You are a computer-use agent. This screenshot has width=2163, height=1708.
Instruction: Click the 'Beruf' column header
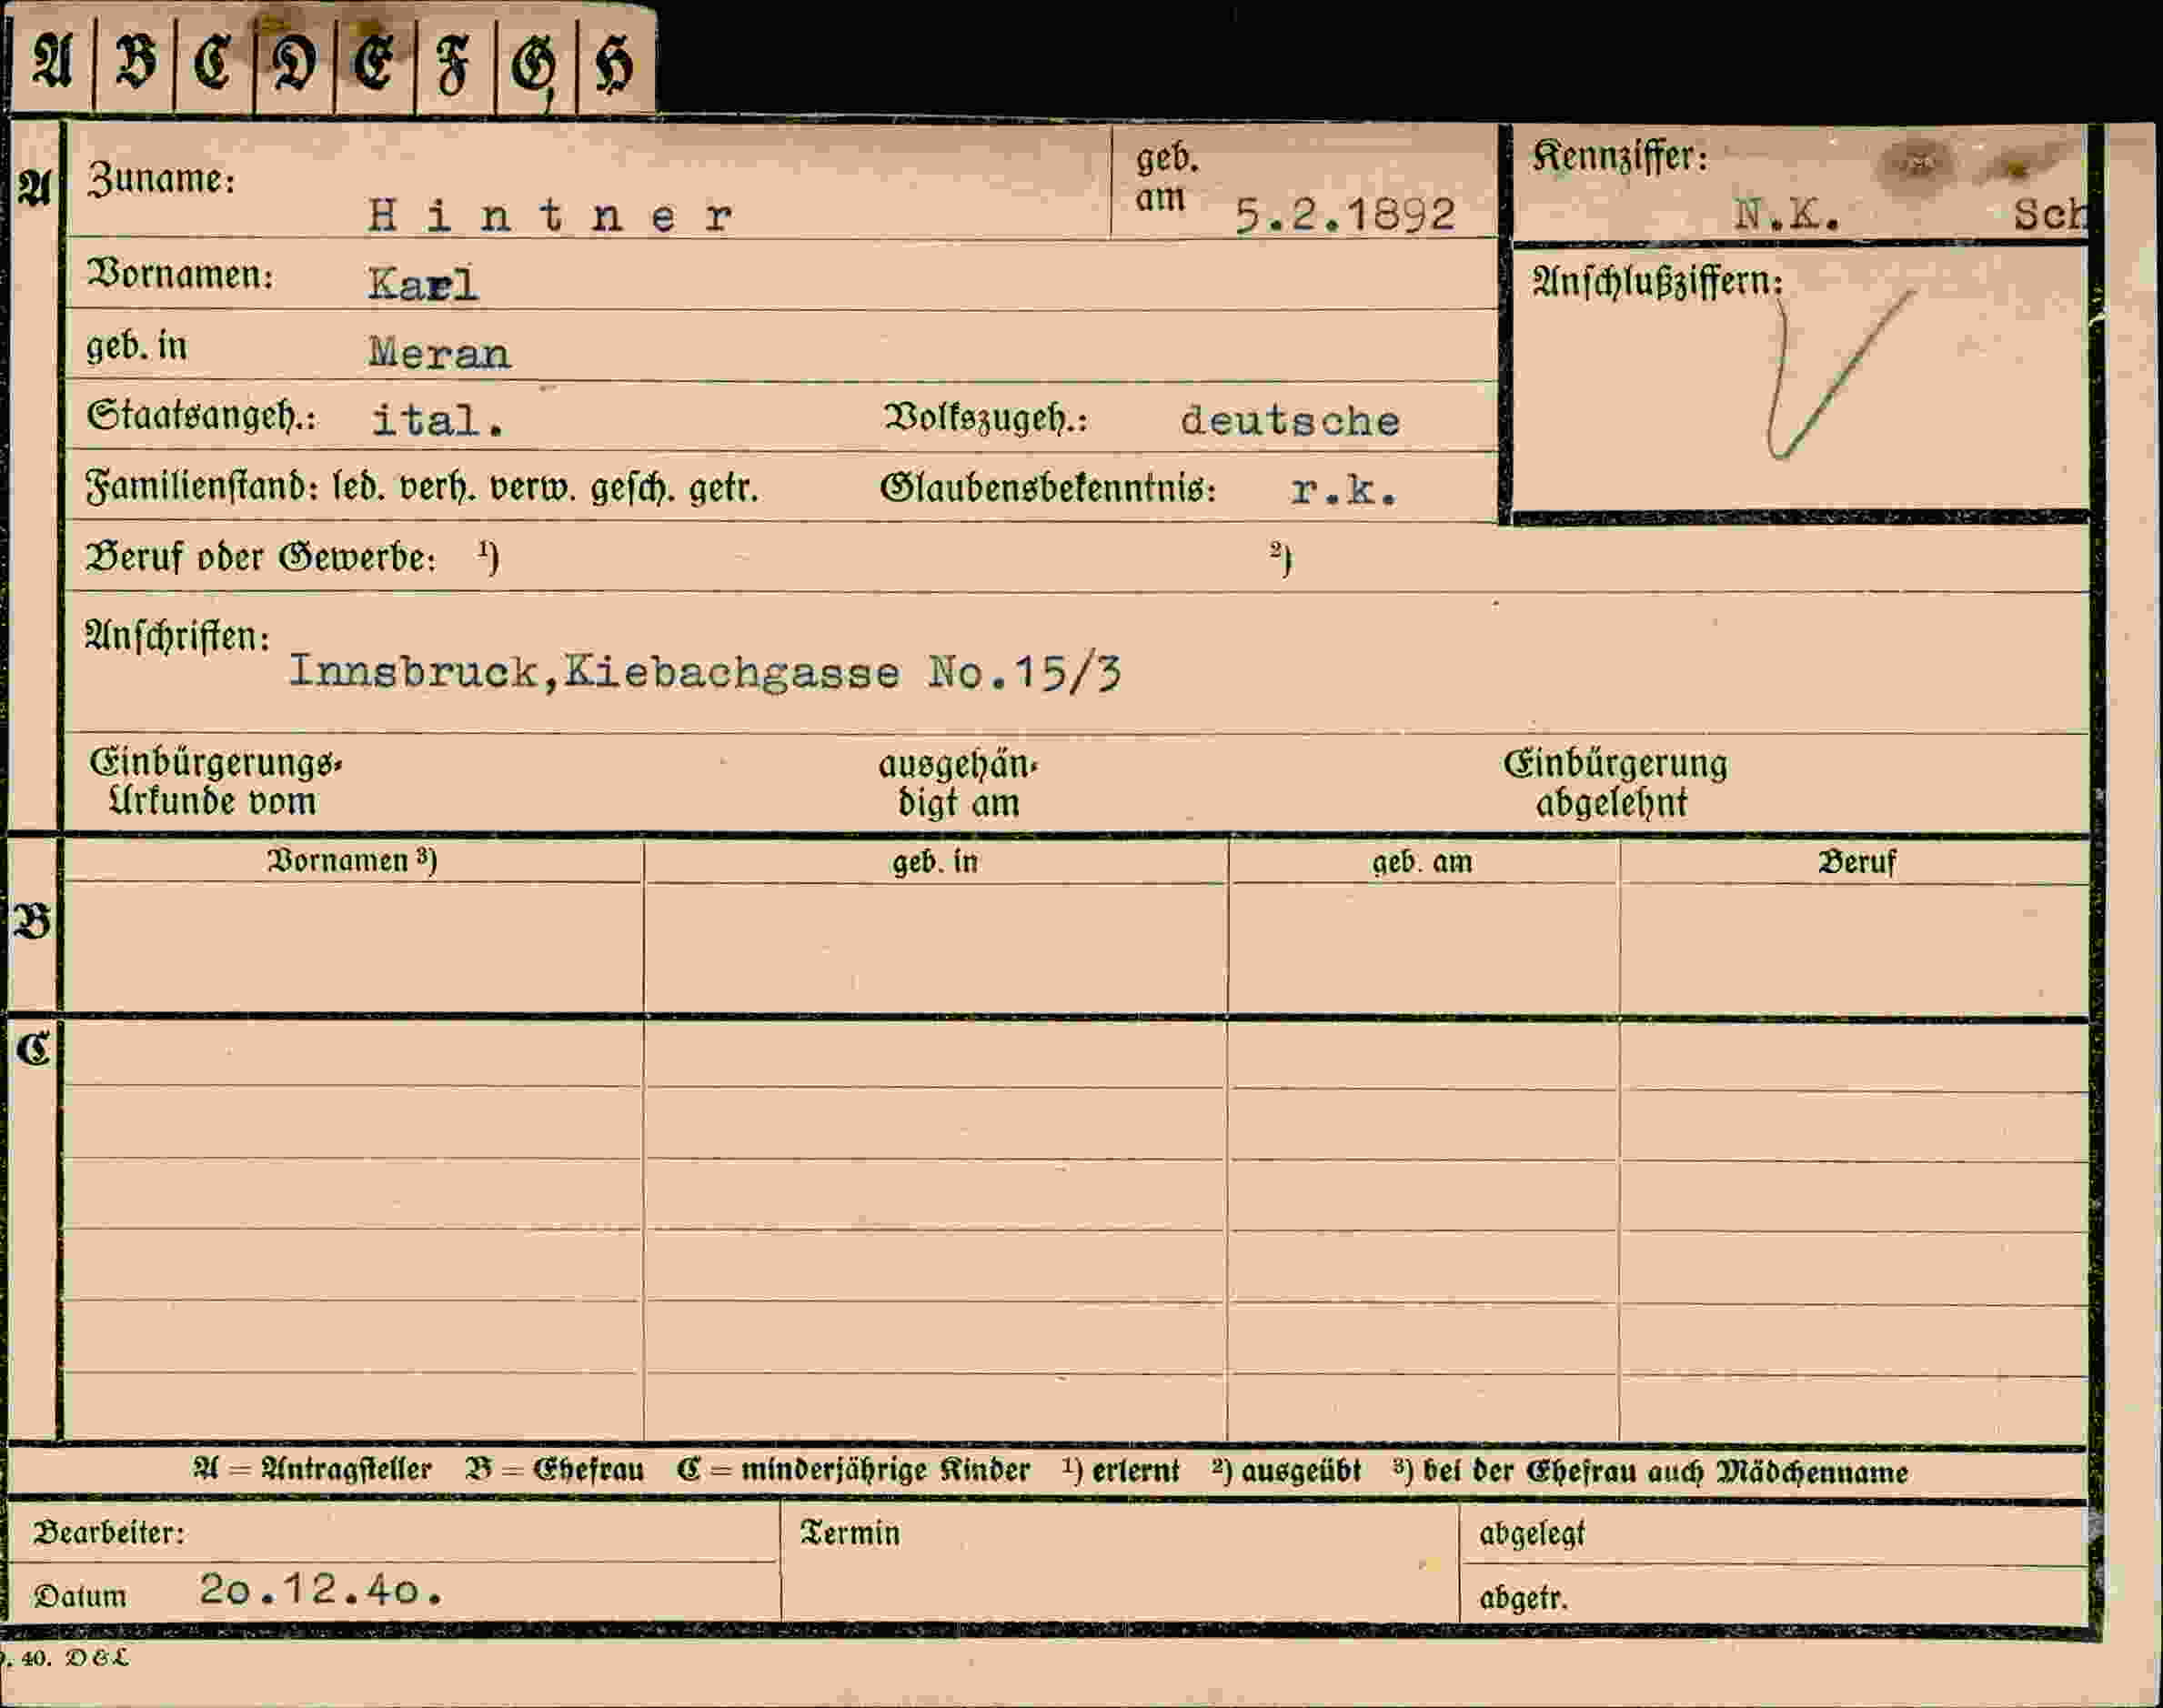click(x=1856, y=862)
